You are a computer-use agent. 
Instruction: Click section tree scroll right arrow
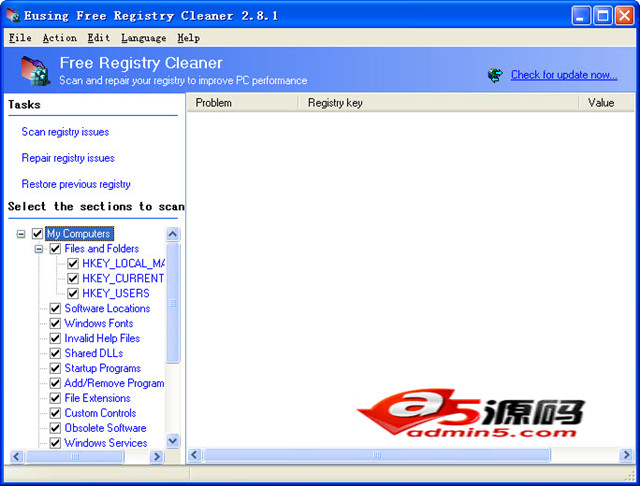click(157, 456)
